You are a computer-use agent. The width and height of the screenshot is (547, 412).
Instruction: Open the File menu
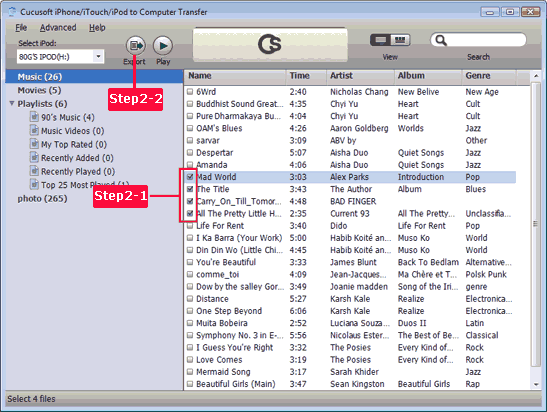pos(21,28)
